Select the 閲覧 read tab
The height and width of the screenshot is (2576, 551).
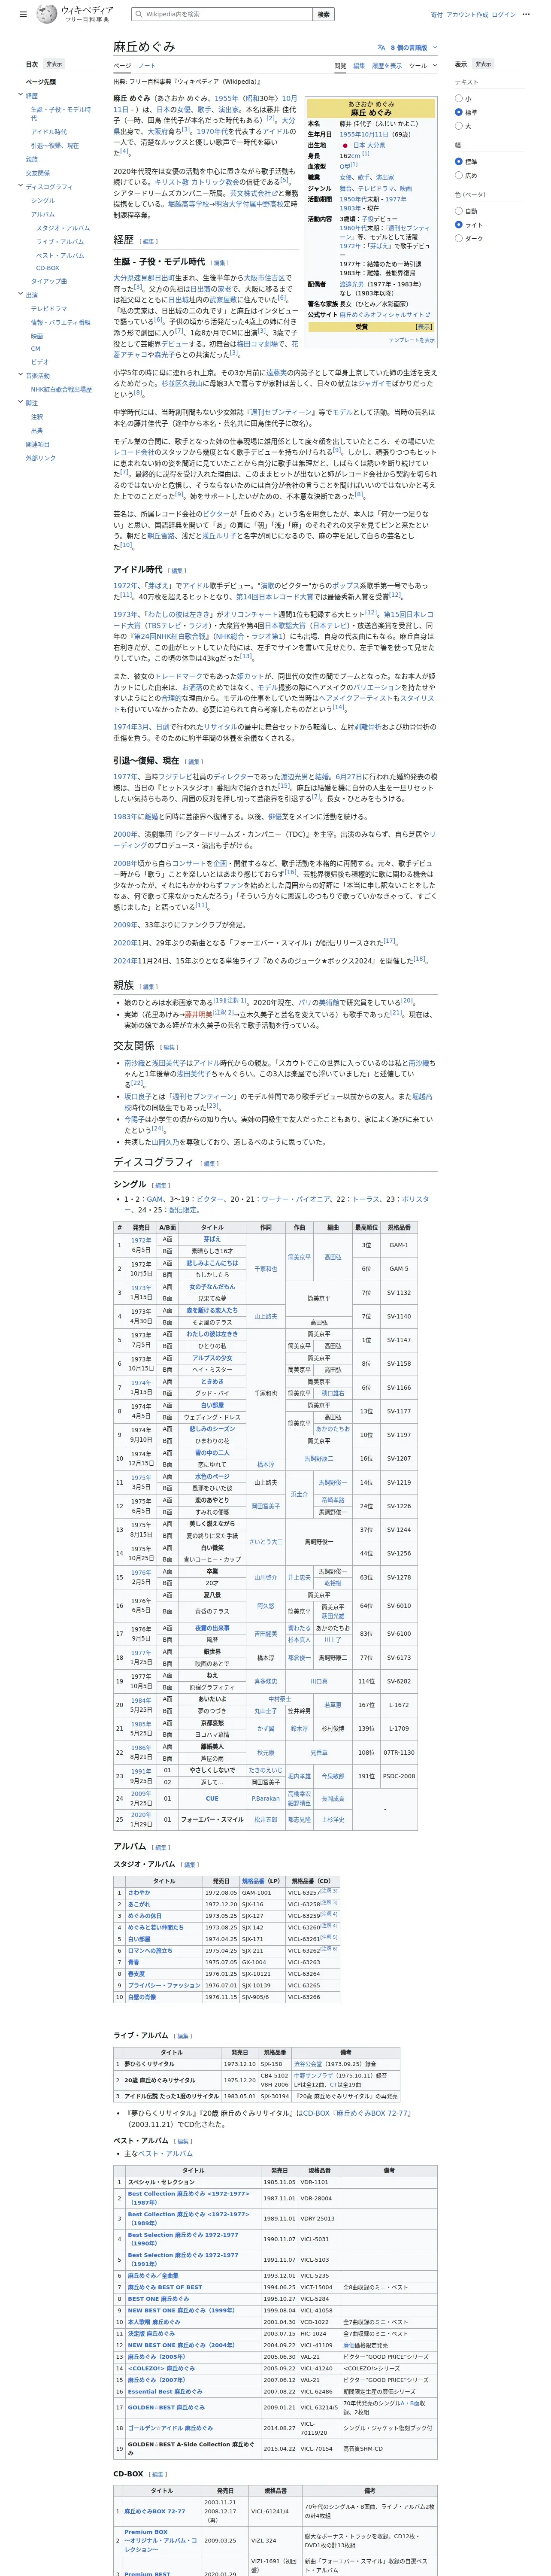click(340, 66)
